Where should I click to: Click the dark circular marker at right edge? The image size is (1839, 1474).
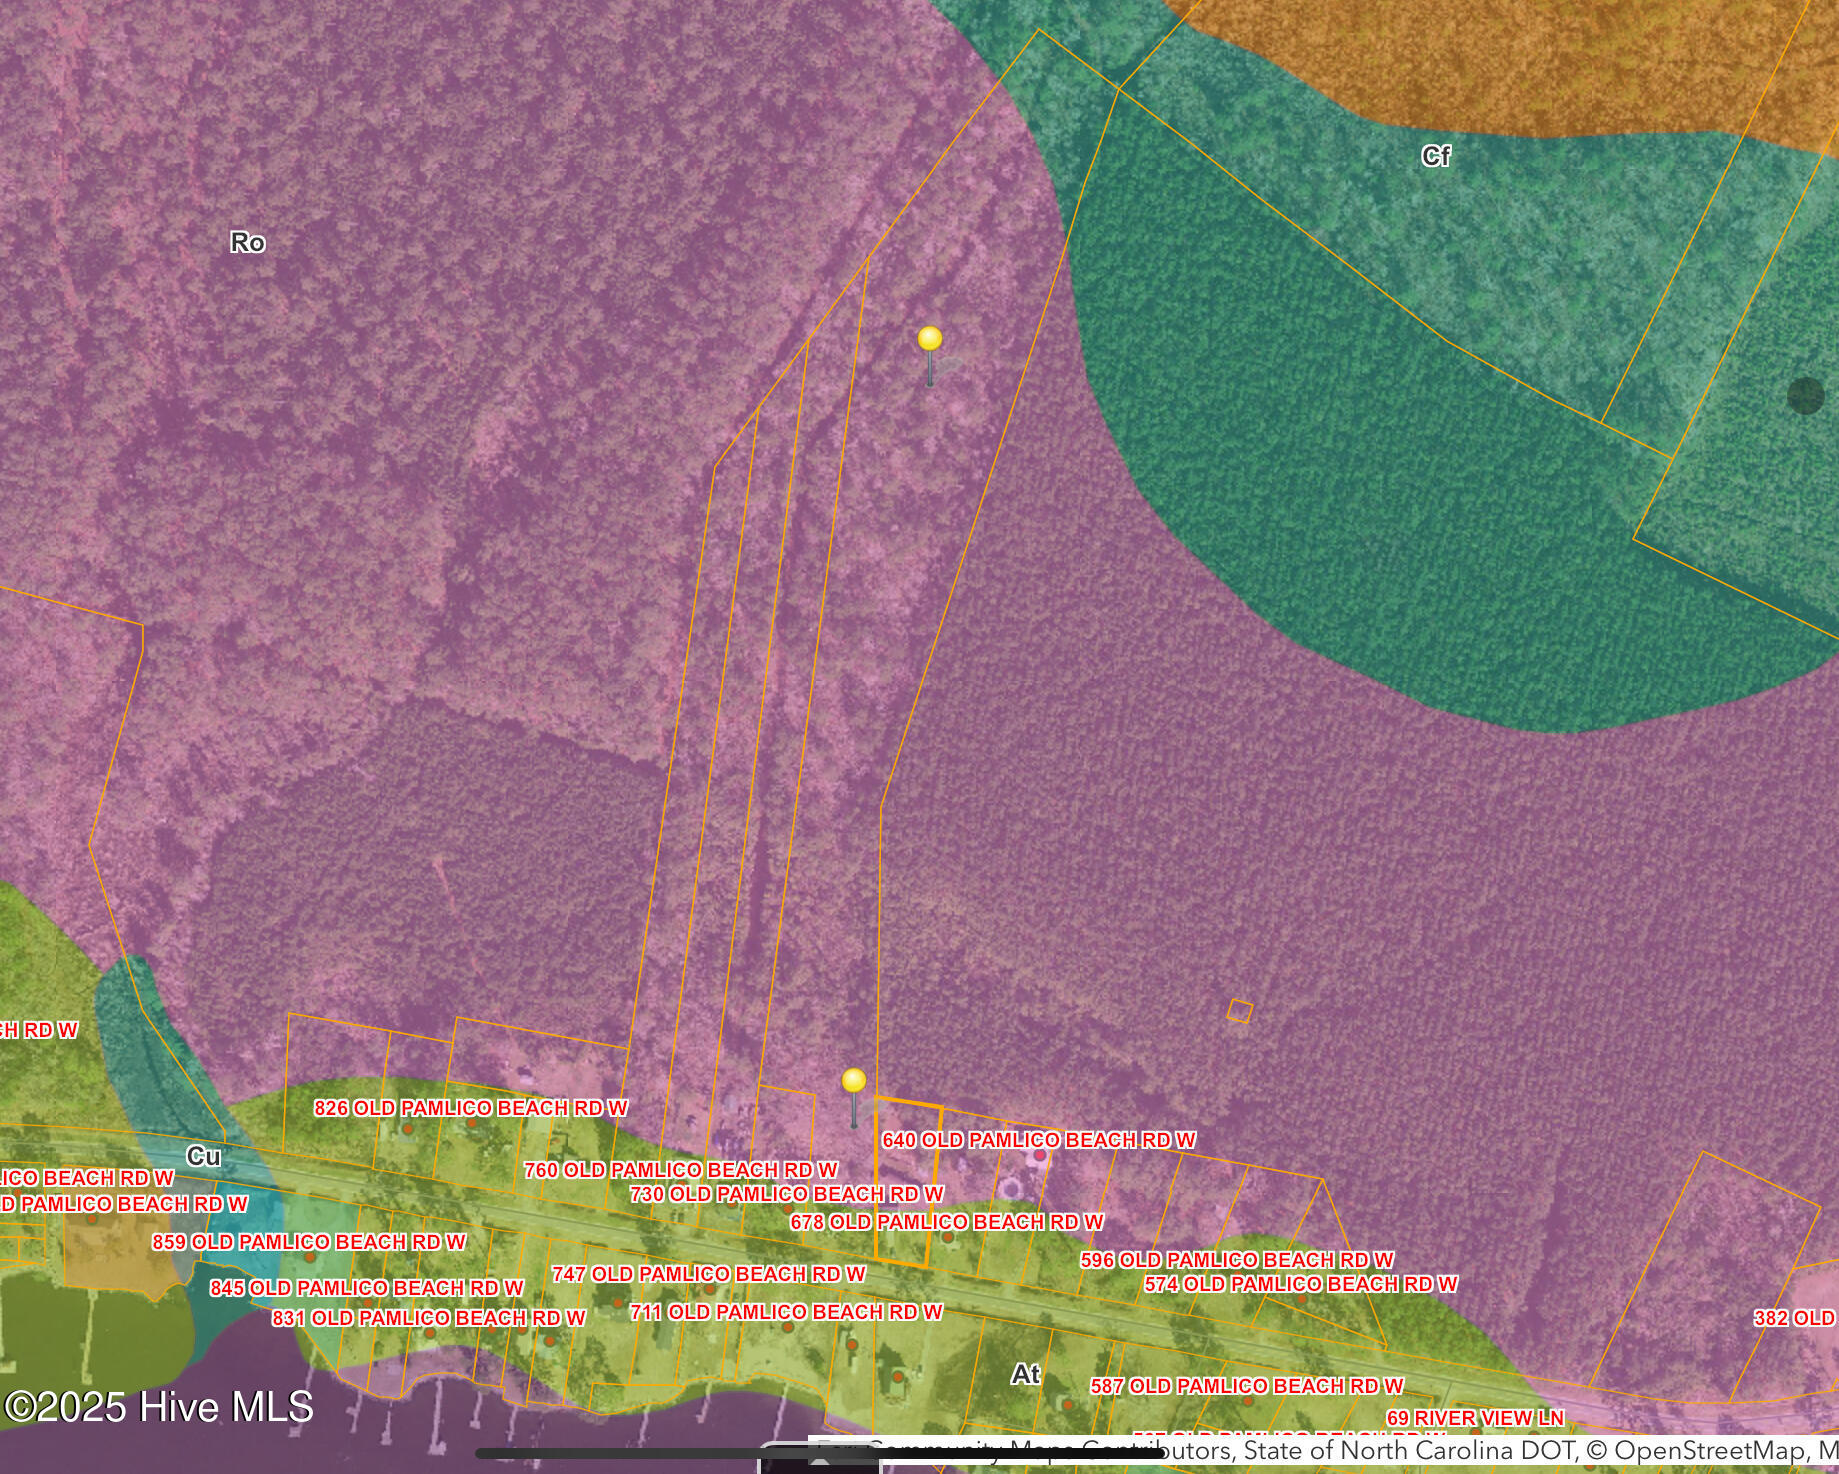click(x=1805, y=395)
